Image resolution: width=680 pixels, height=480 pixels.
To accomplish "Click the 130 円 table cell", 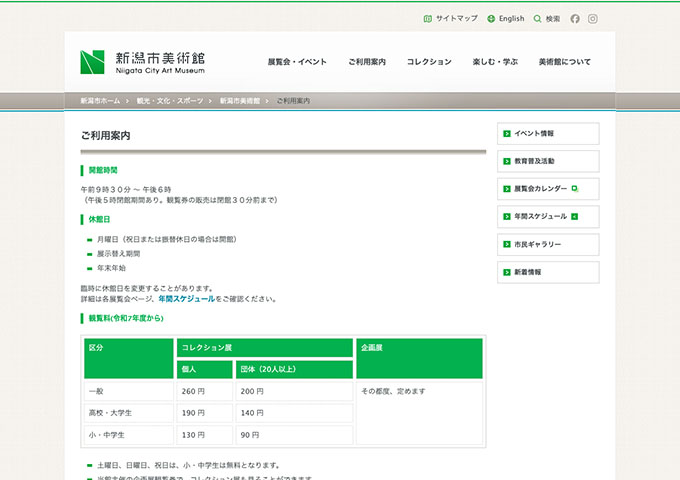I will tap(204, 435).
